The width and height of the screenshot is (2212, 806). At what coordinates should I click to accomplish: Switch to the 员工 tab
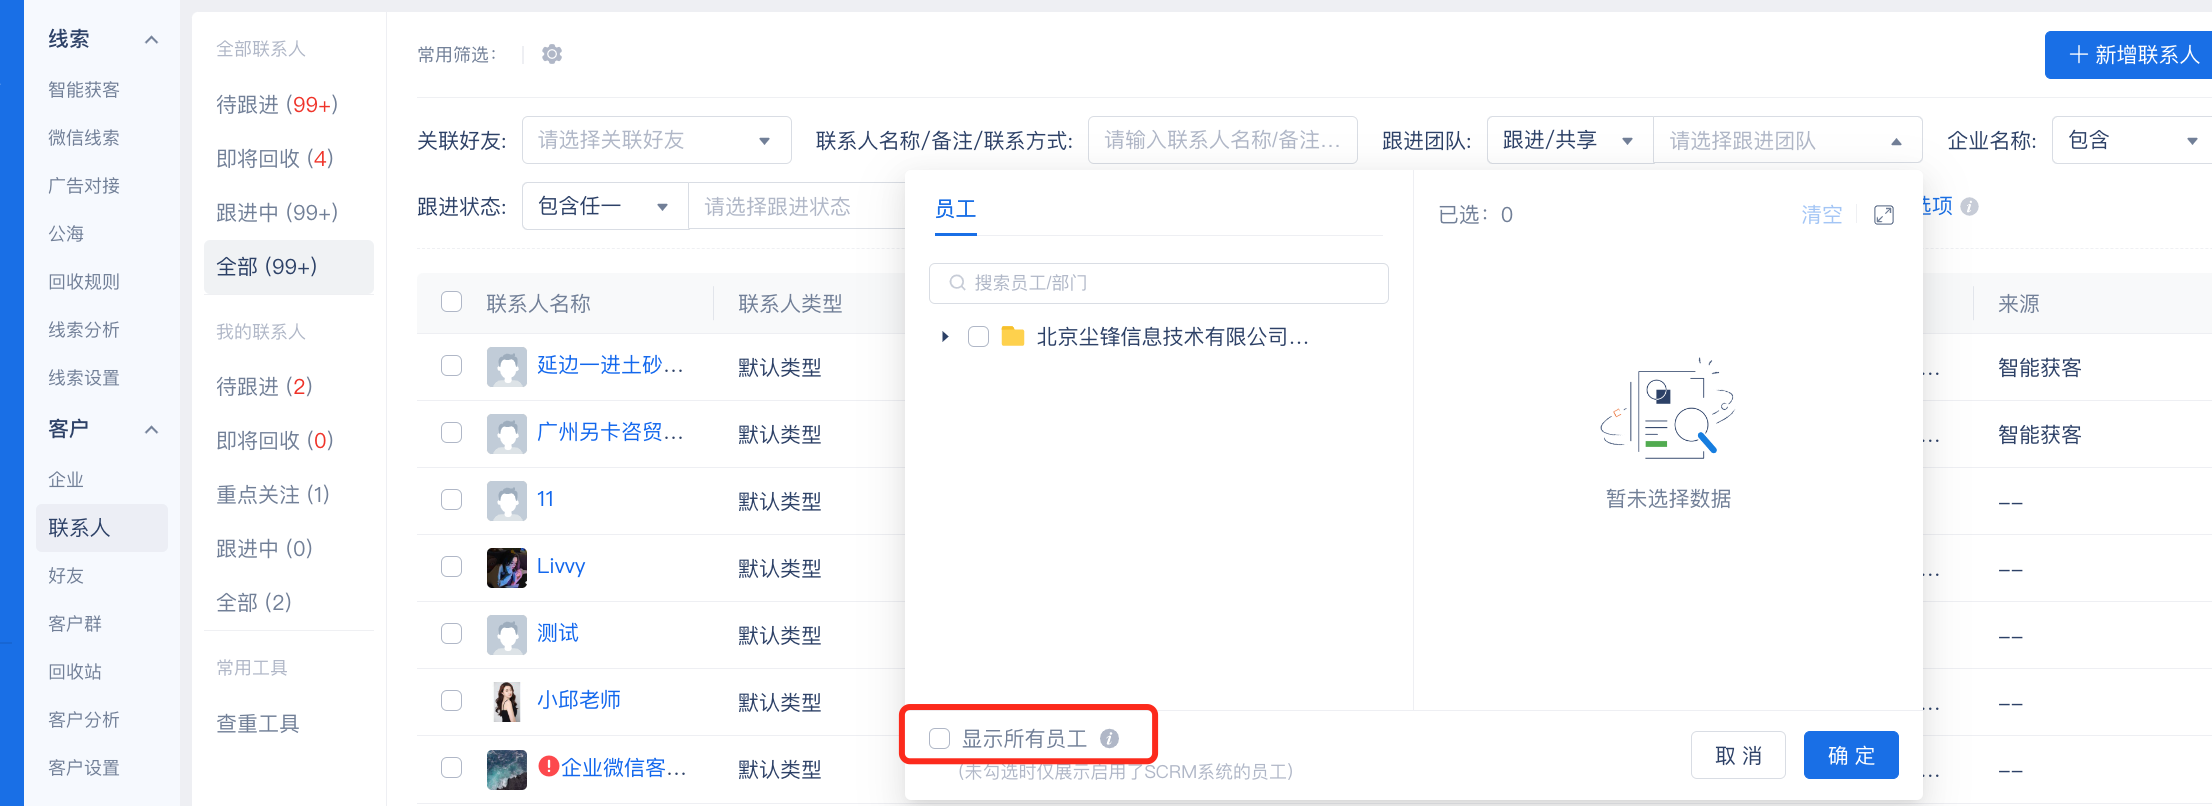955,209
